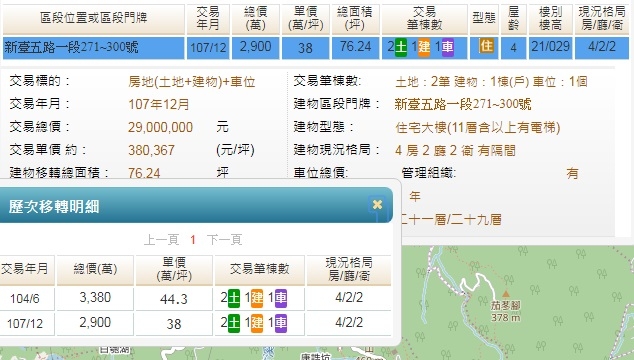Click 單價(萬/坪) header in popup table
This screenshot has height=360, width=634.
[174, 270]
